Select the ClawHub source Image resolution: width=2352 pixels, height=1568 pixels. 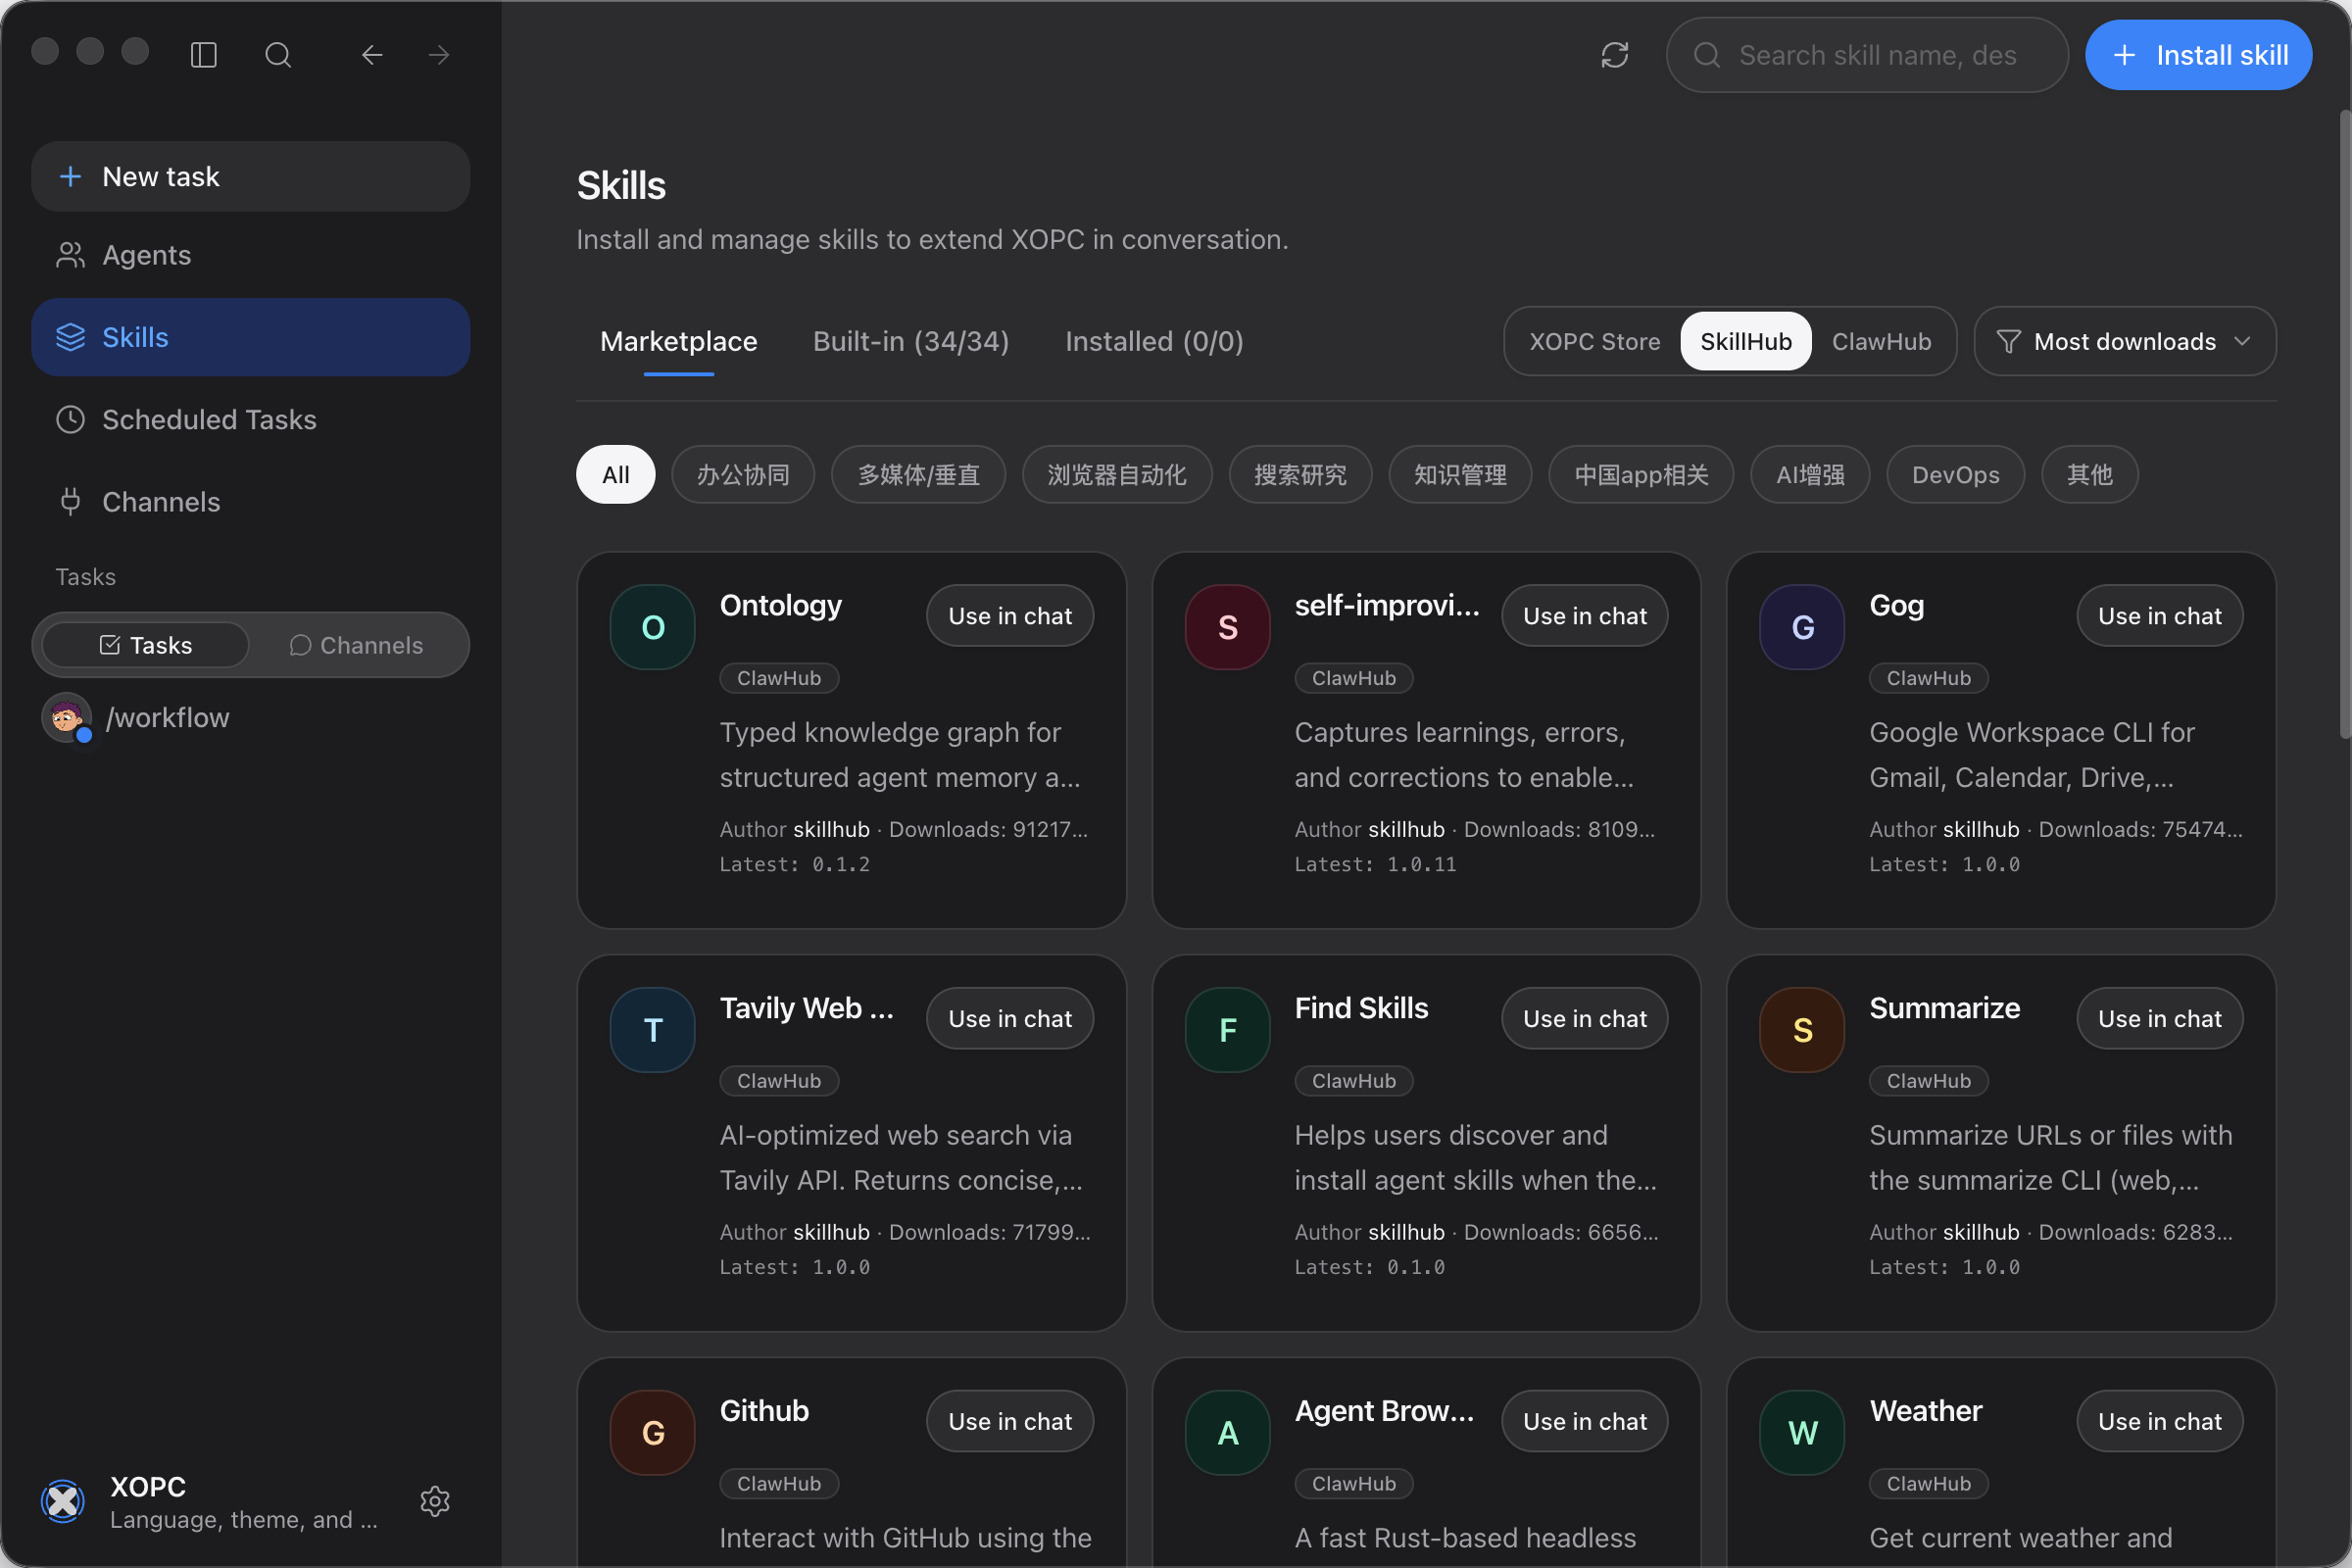click(1881, 341)
